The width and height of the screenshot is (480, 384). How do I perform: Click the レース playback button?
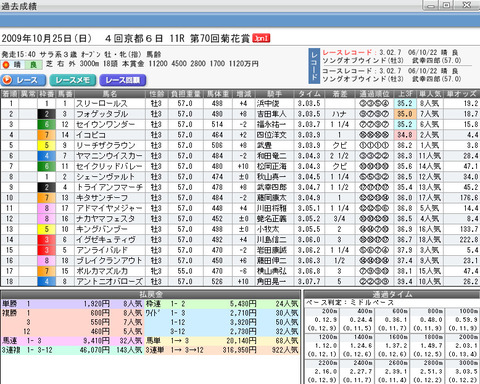pyautogui.click(x=23, y=80)
